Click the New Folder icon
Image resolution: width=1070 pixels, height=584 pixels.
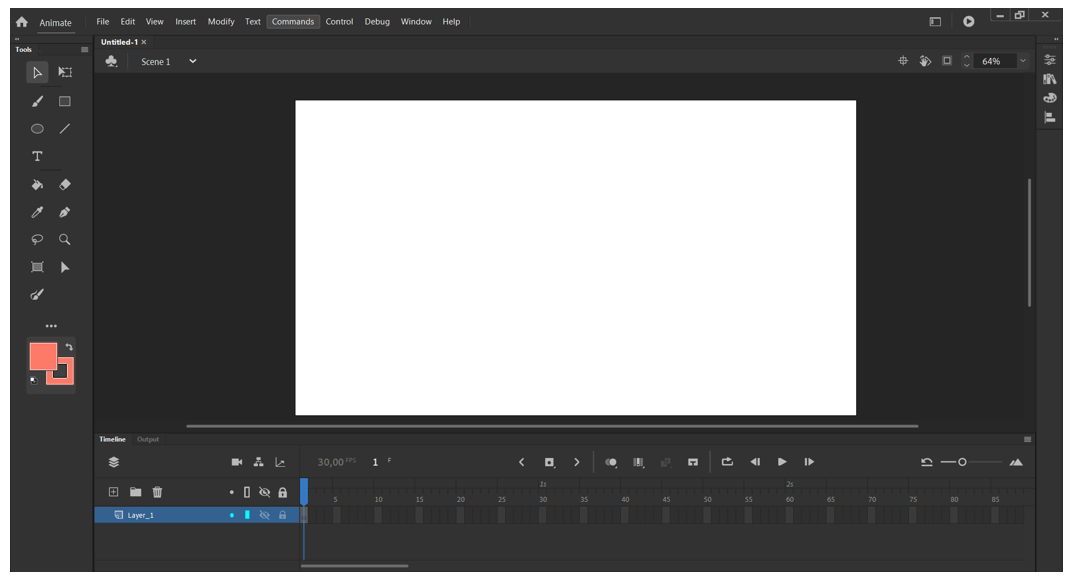tap(135, 492)
